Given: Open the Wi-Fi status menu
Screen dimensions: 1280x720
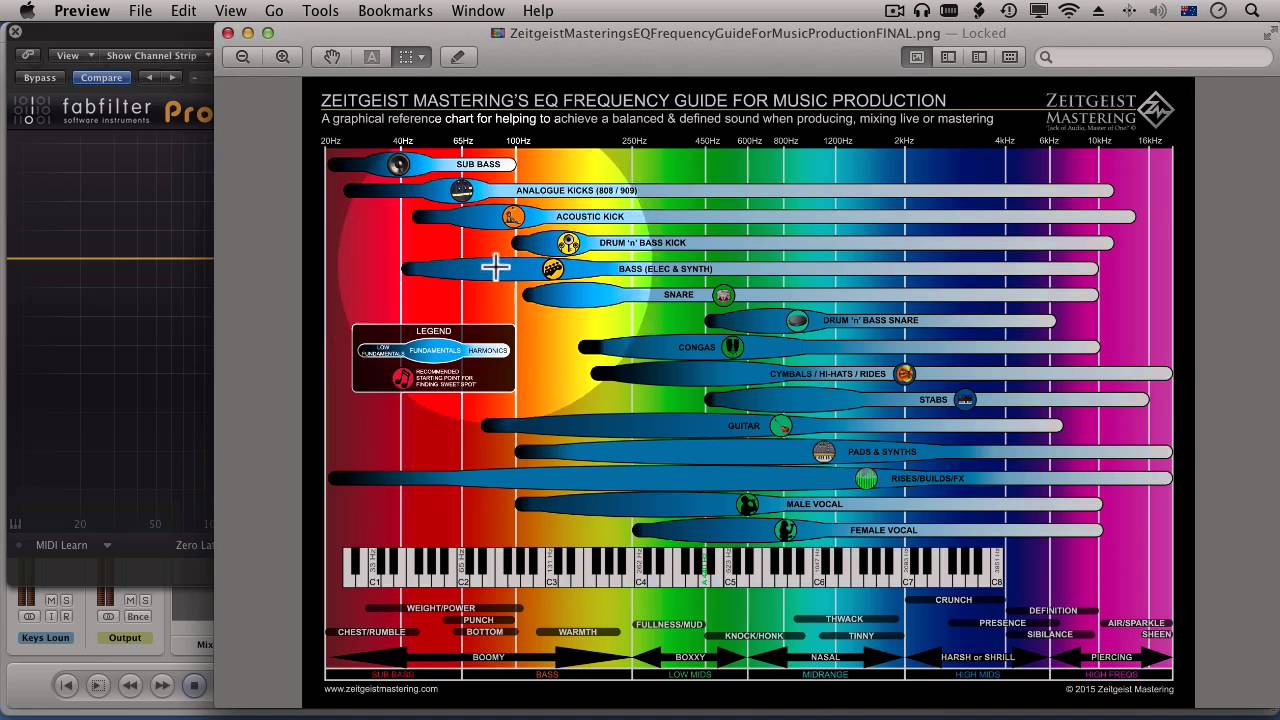Looking at the screenshot, I should coord(1069,11).
